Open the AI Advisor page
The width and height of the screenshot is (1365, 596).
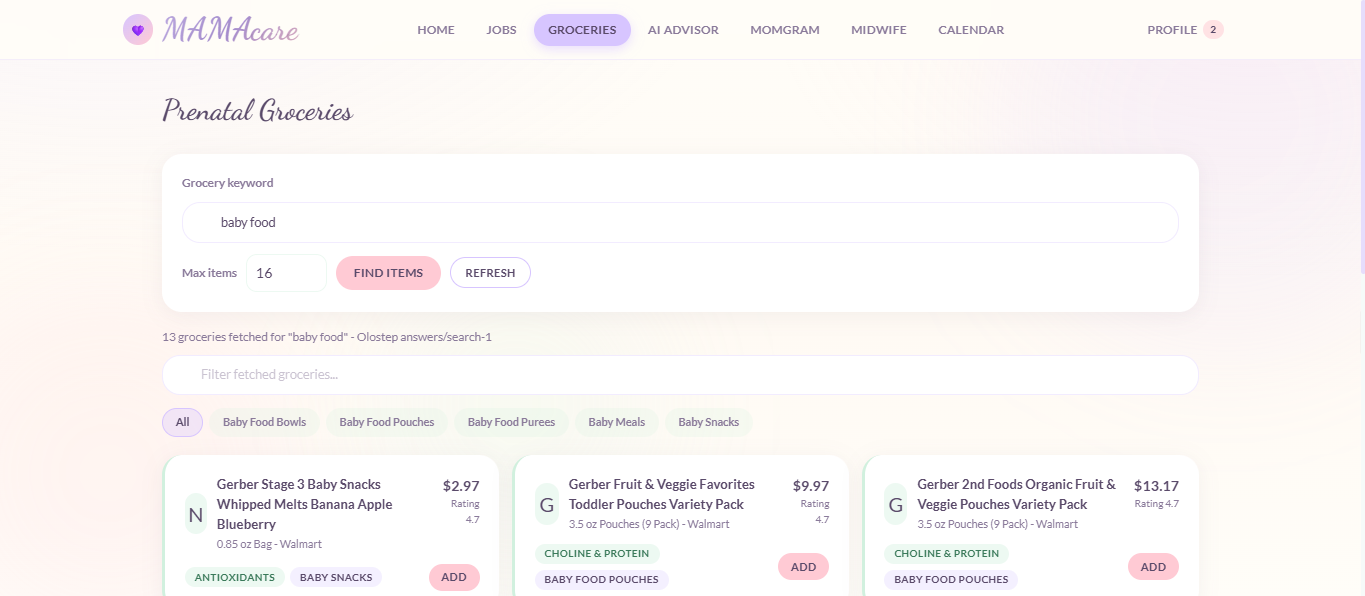pos(683,30)
